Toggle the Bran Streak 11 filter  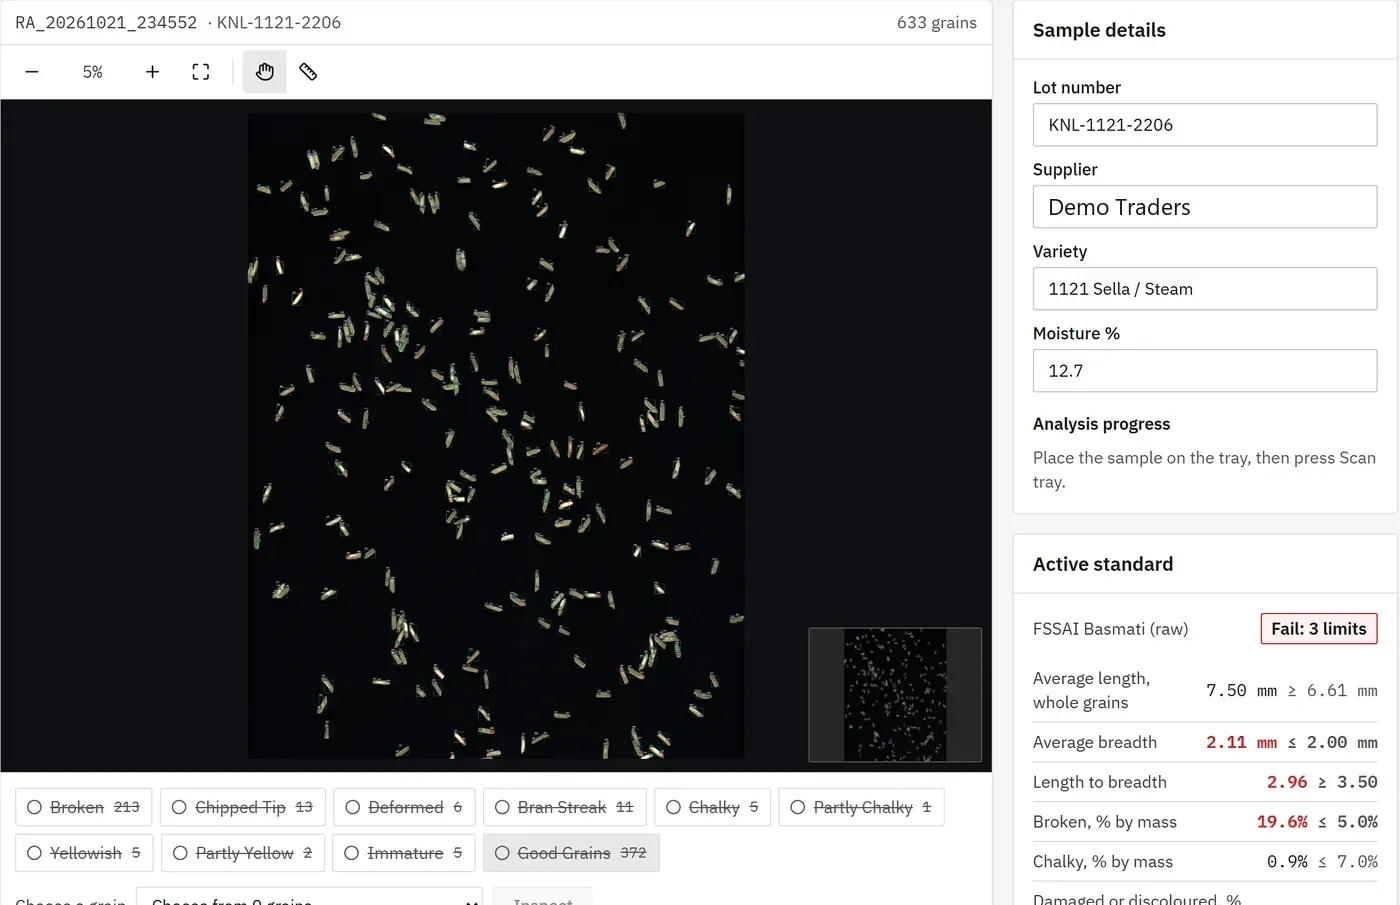coord(565,807)
